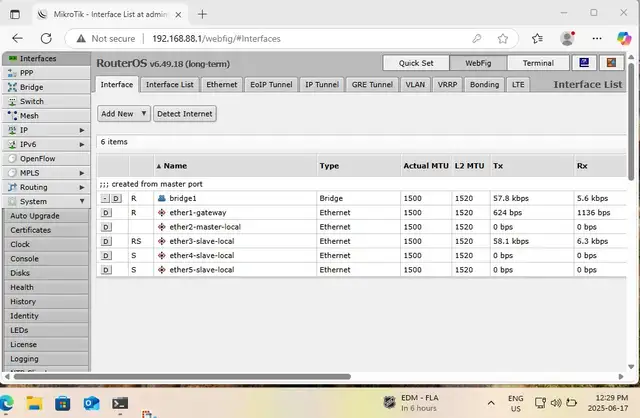Screen dimensions: 640x418
Task: Sort the table by Name column
Action: [x=235, y=166]
